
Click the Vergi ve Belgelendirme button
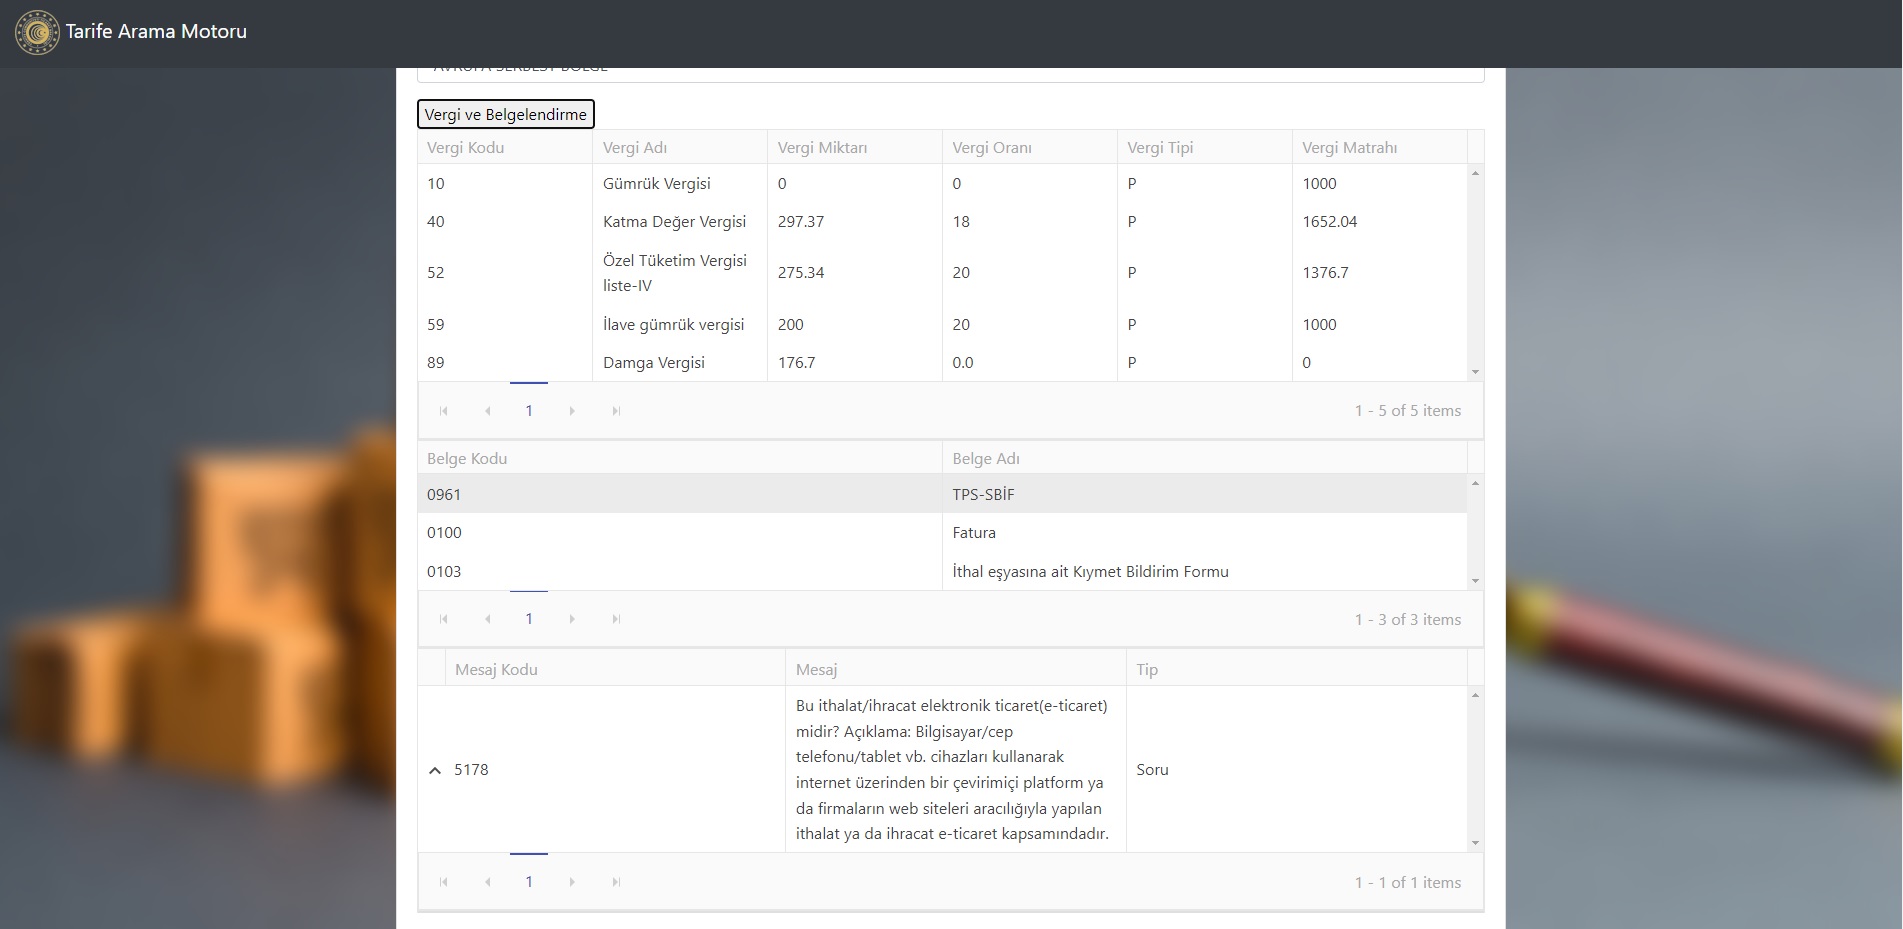(506, 114)
